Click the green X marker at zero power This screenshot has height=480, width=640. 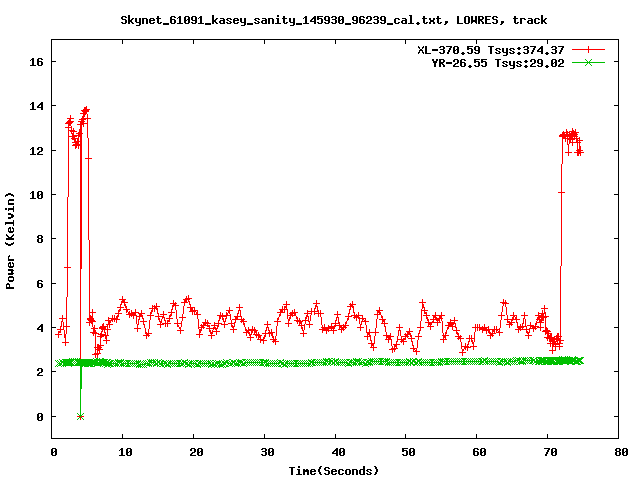[x=80, y=416]
